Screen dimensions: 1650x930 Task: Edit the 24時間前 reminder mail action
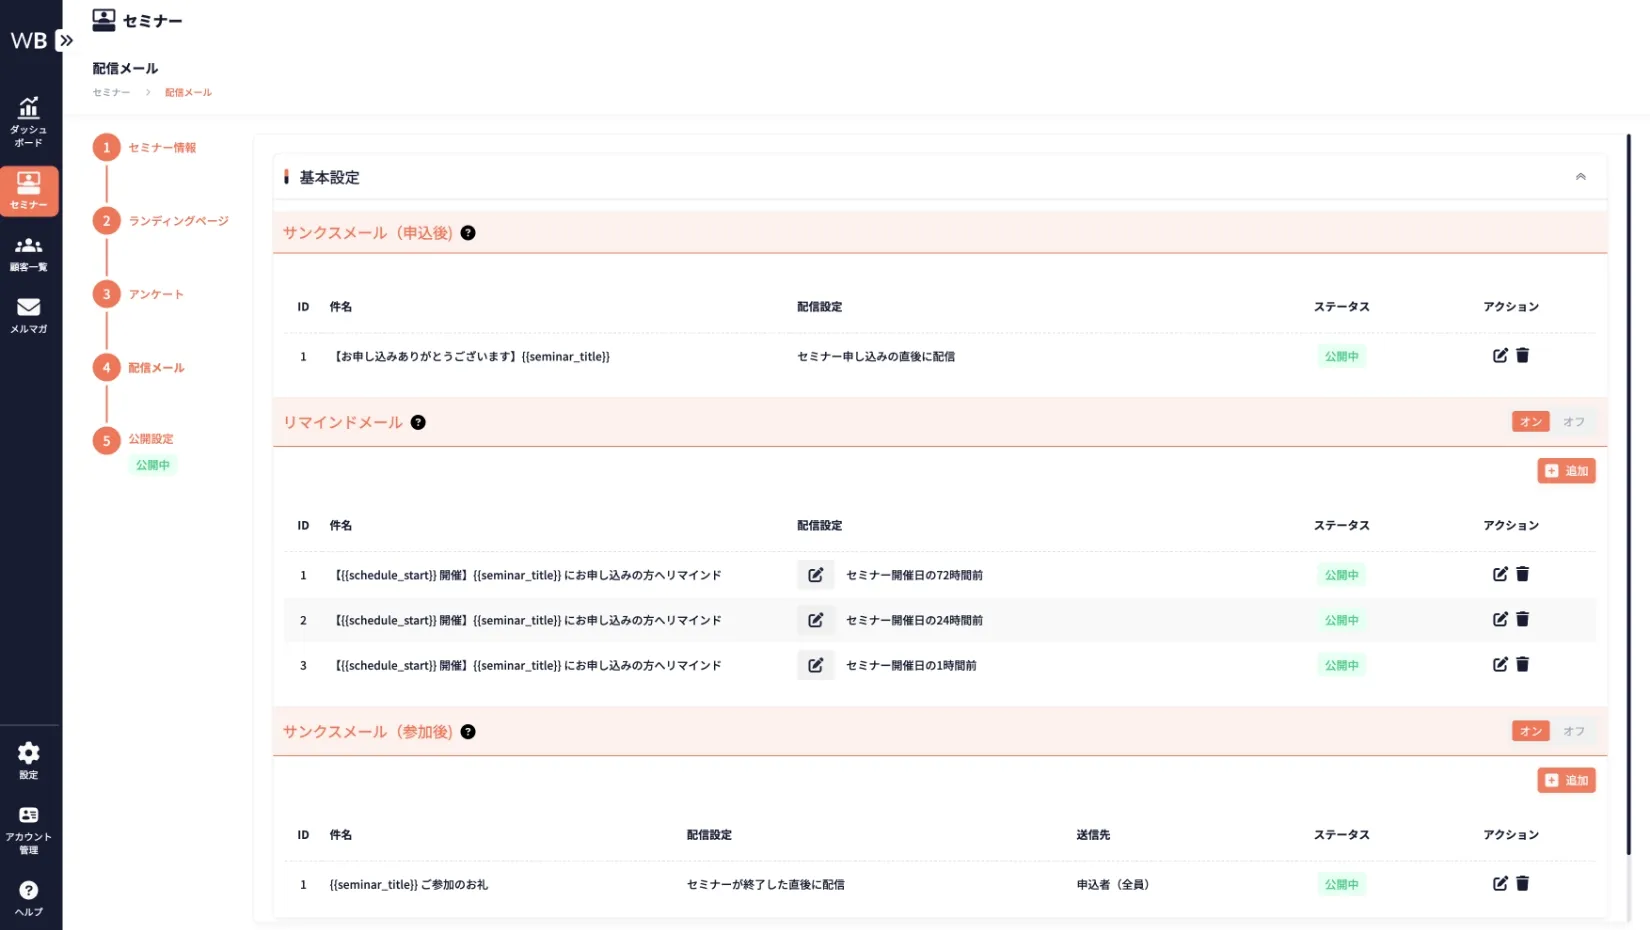(x=1500, y=619)
